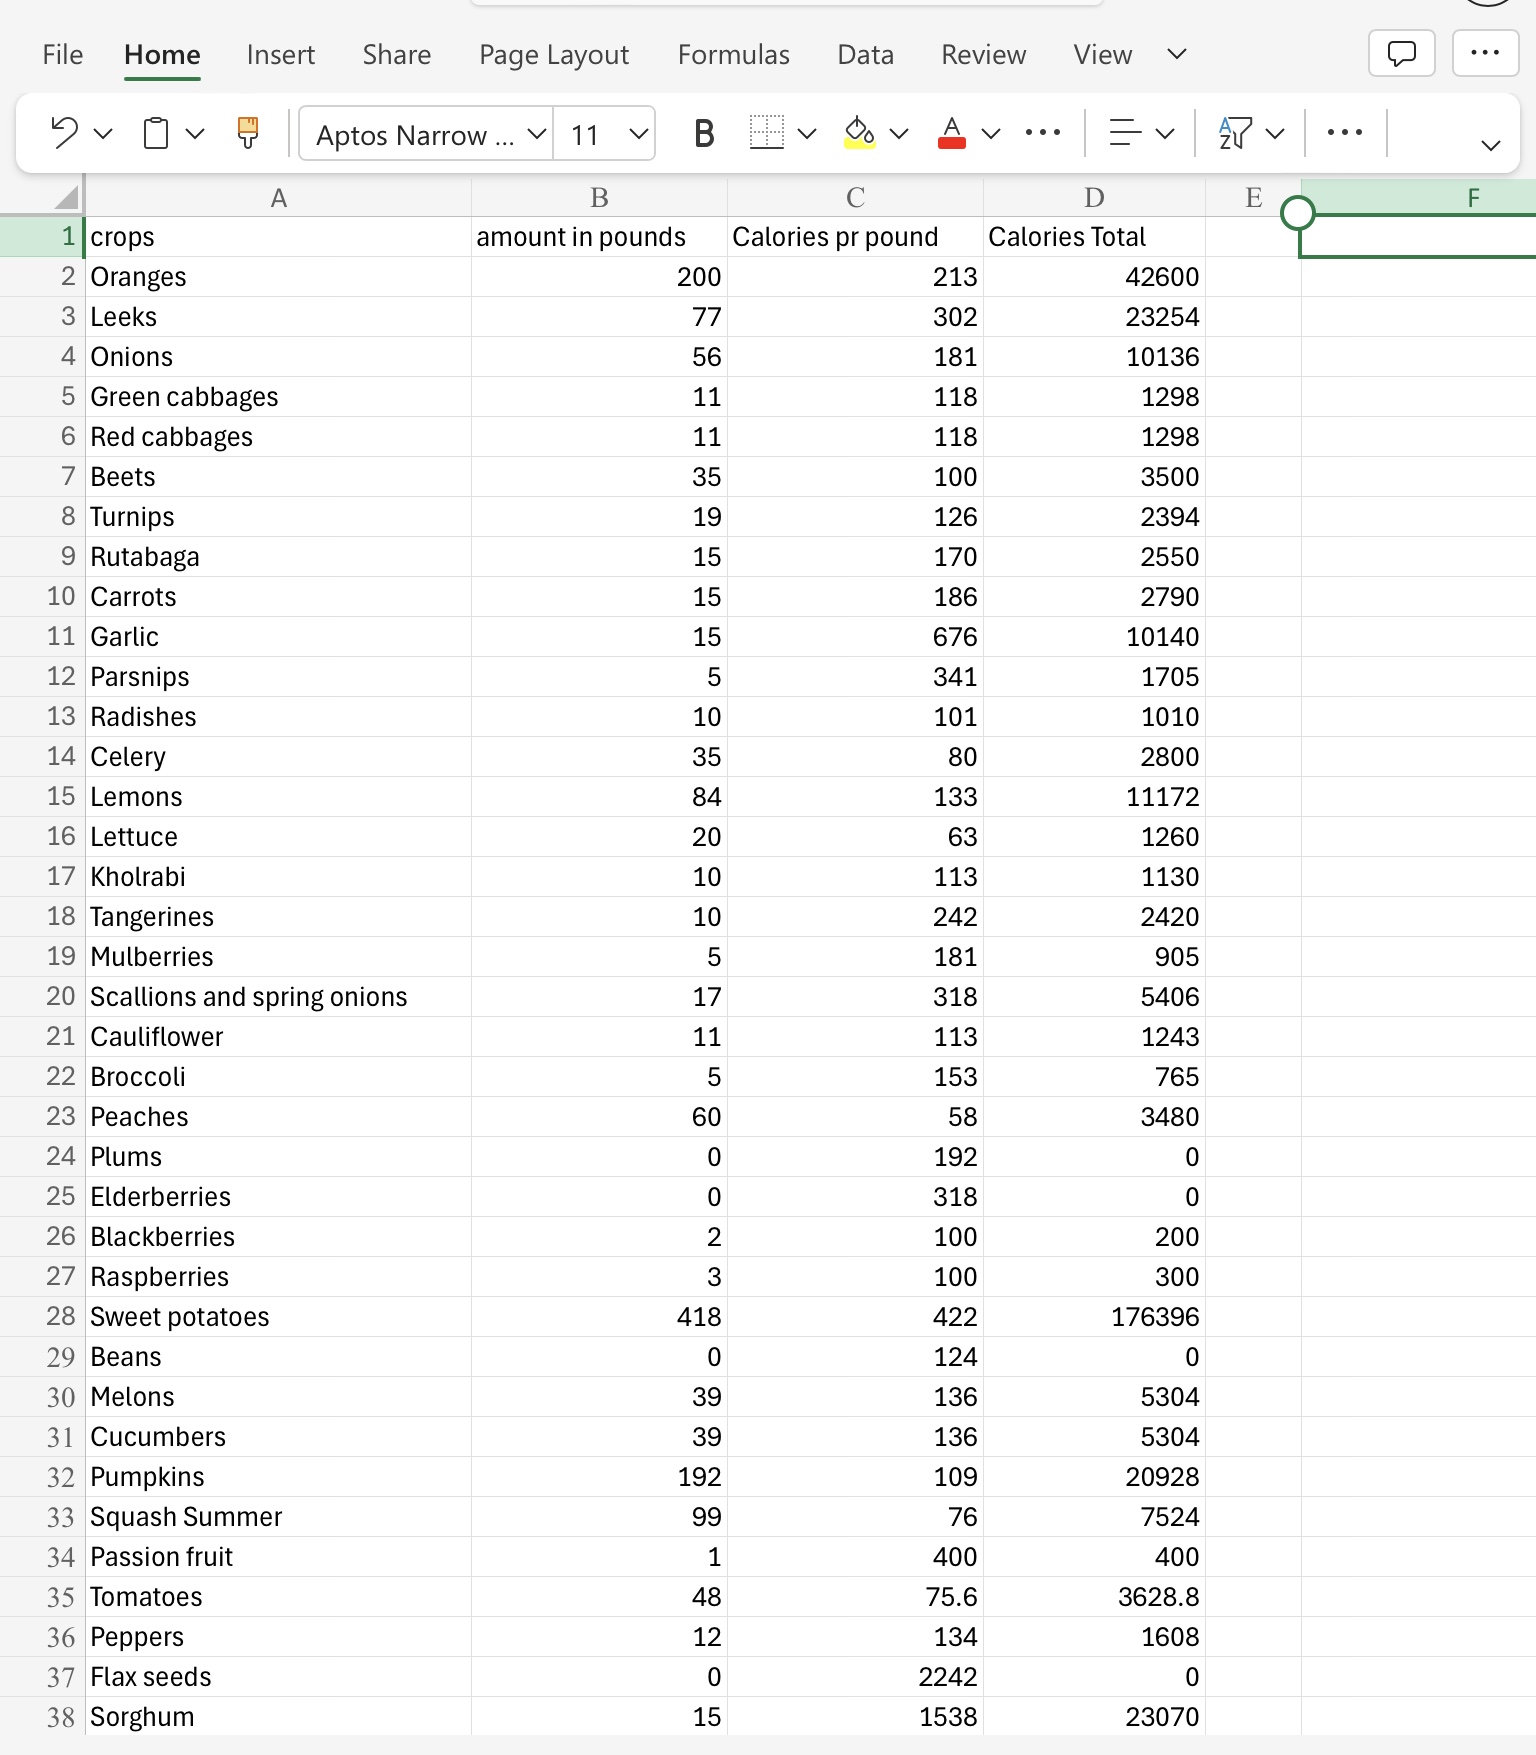Screen dimensions: 1536x1755
Task: Click the Undo icon
Action: point(64,133)
